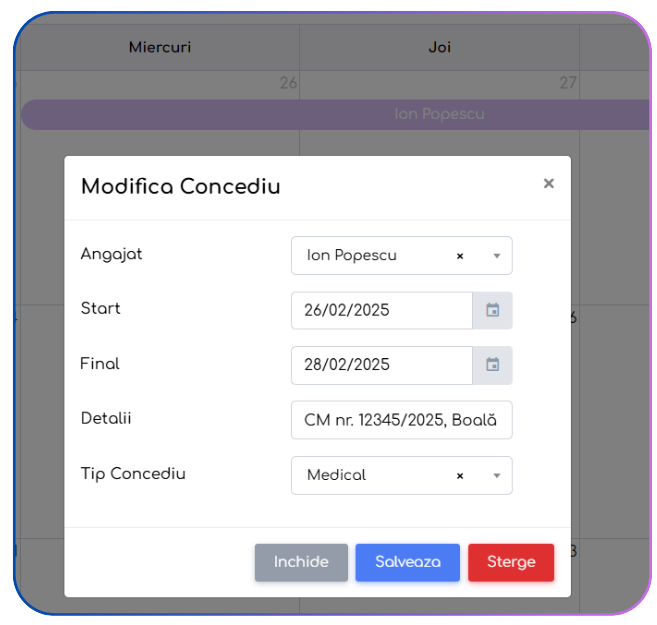The height and width of the screenshot is (625, 657).
Task: Expand the Angajat dropdown arrow
Action: tap(497, 256)
